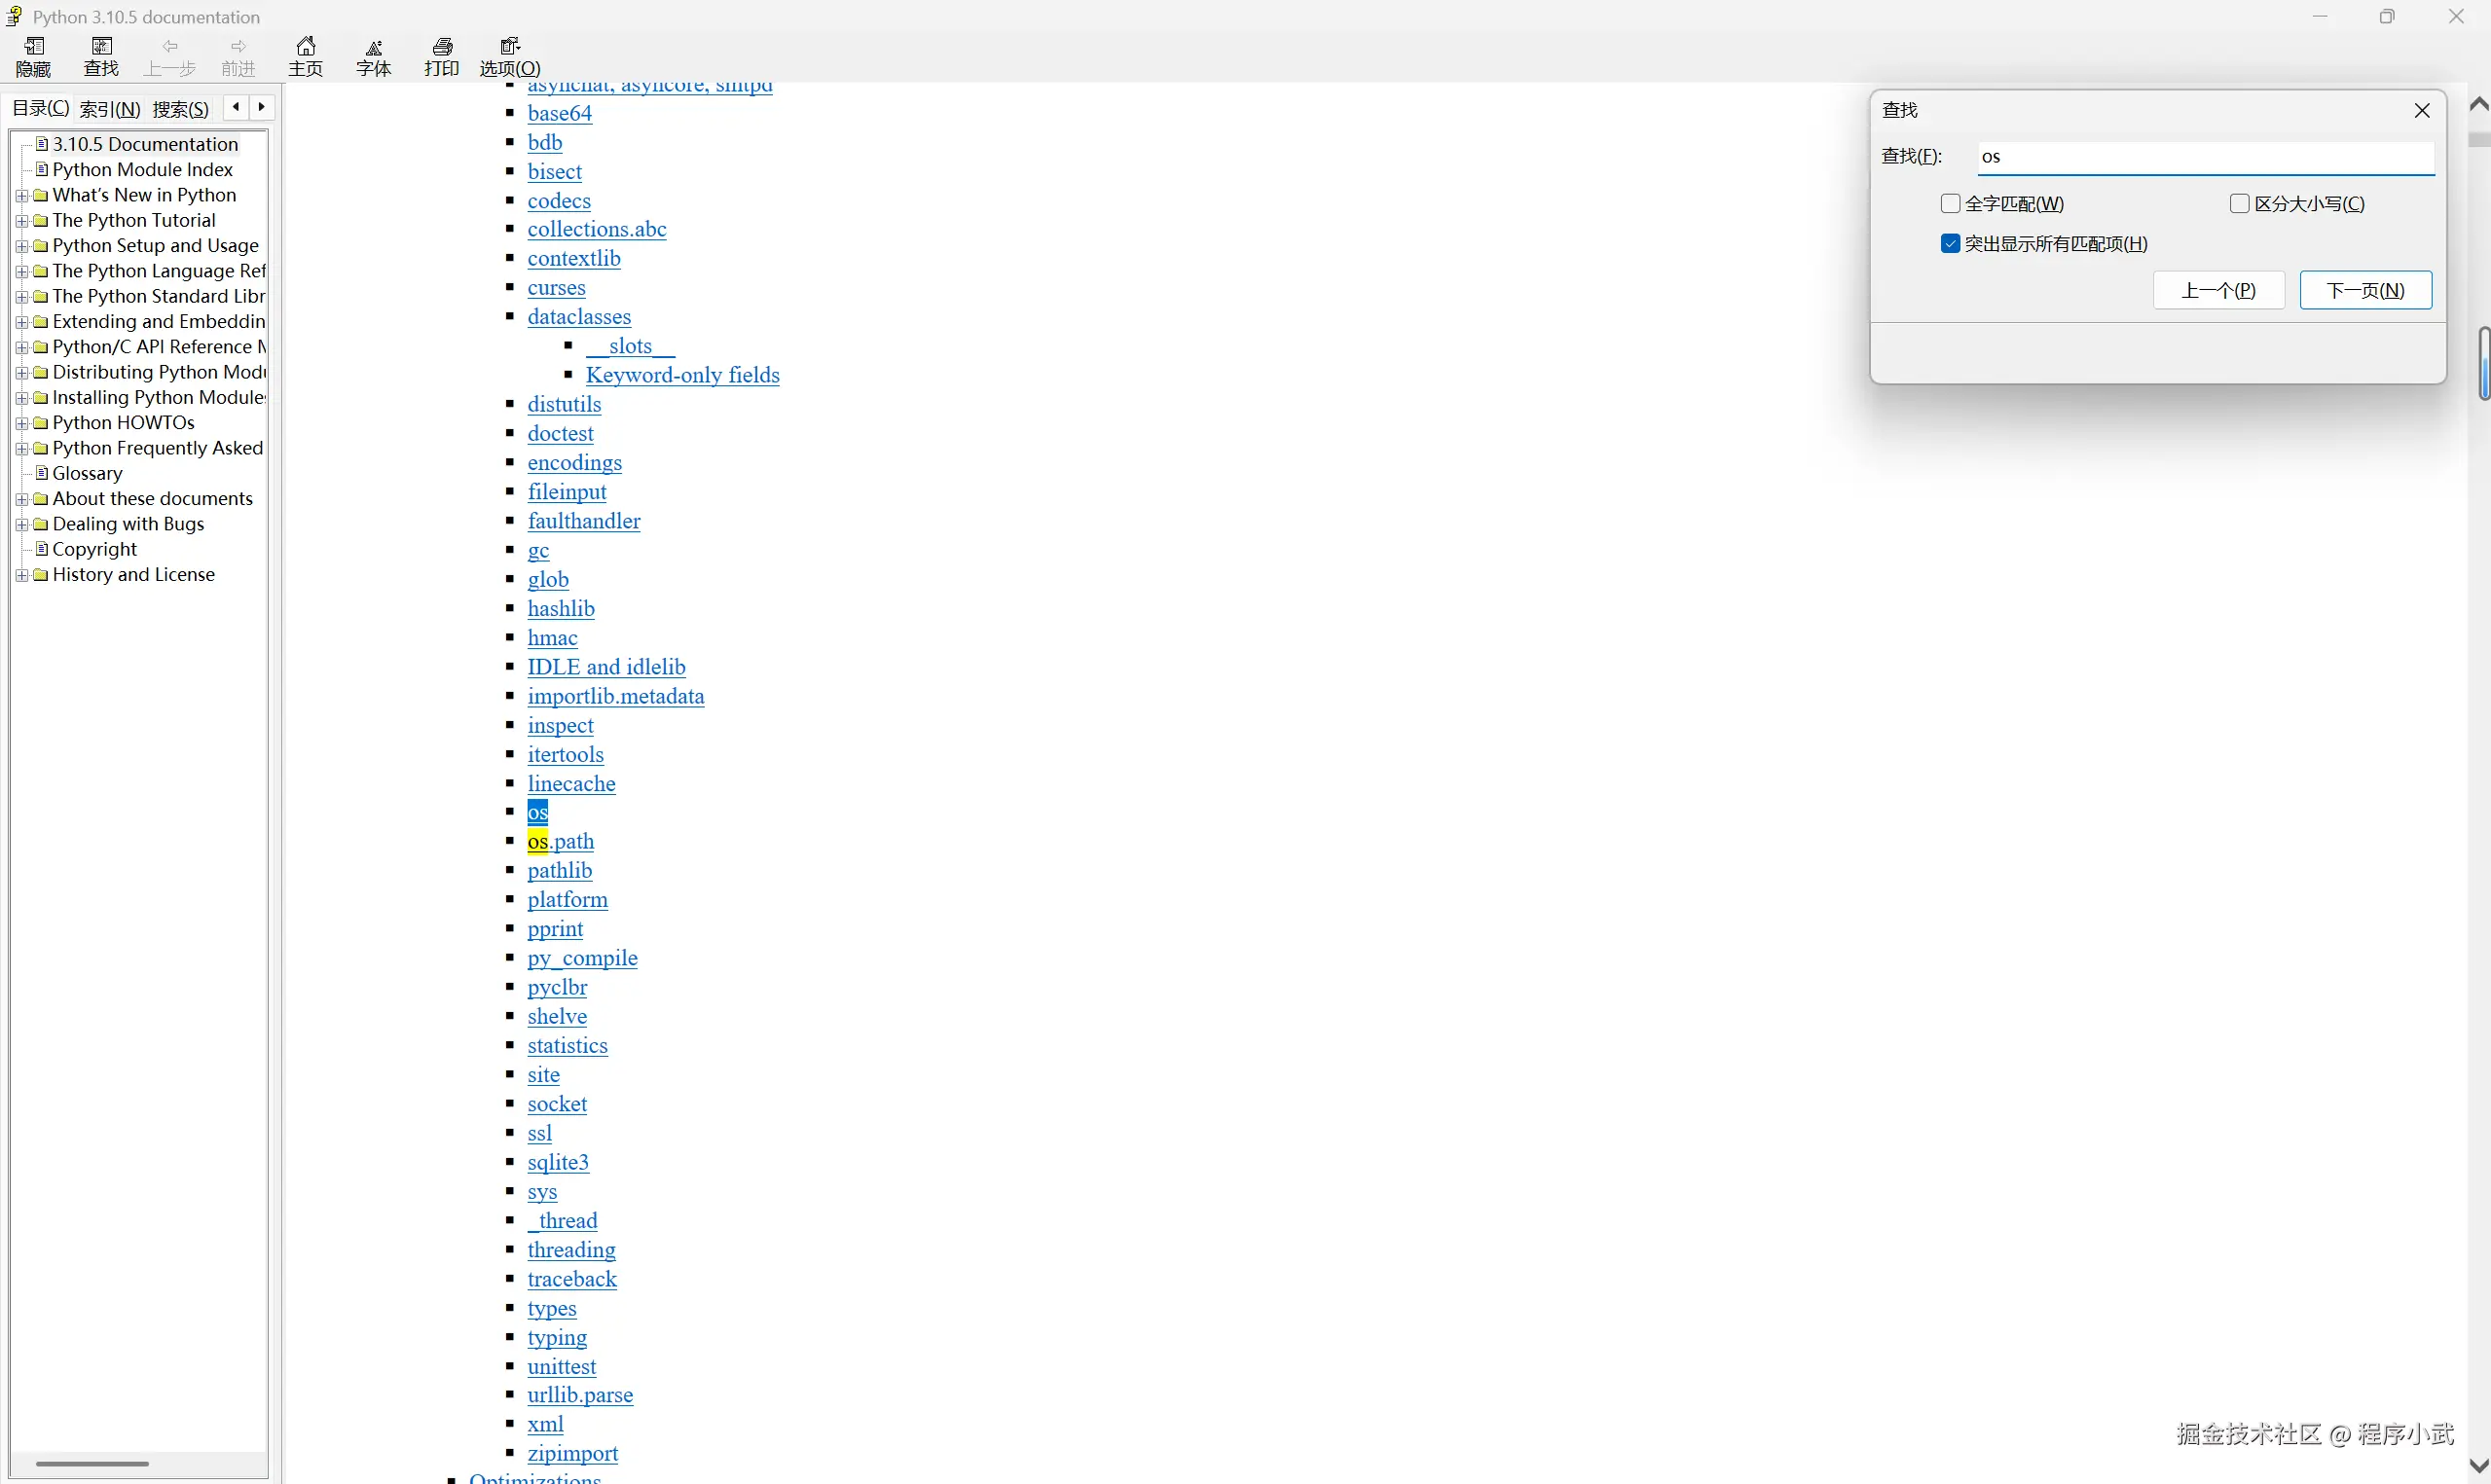Click the Find (查找) toolbar icon

coord(101,56)
